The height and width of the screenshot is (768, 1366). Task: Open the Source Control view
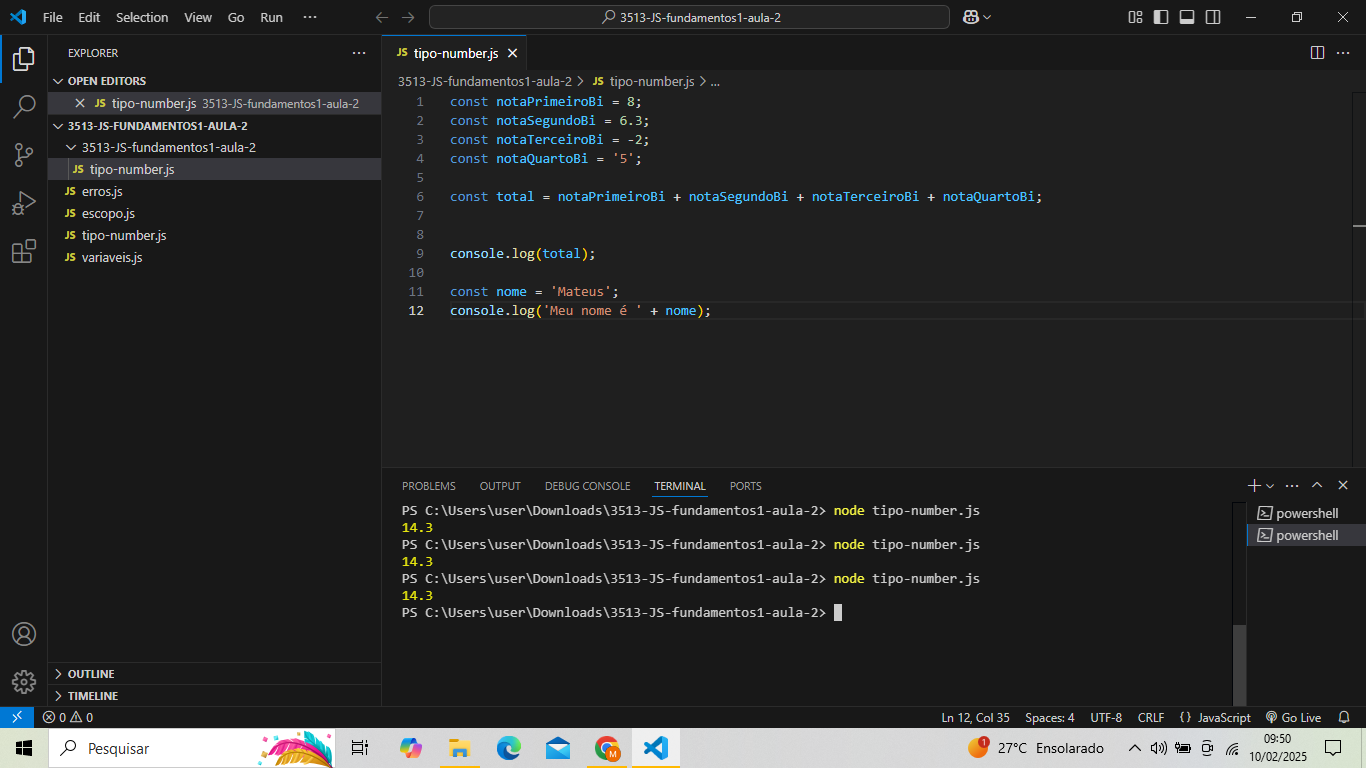point(24,155)
